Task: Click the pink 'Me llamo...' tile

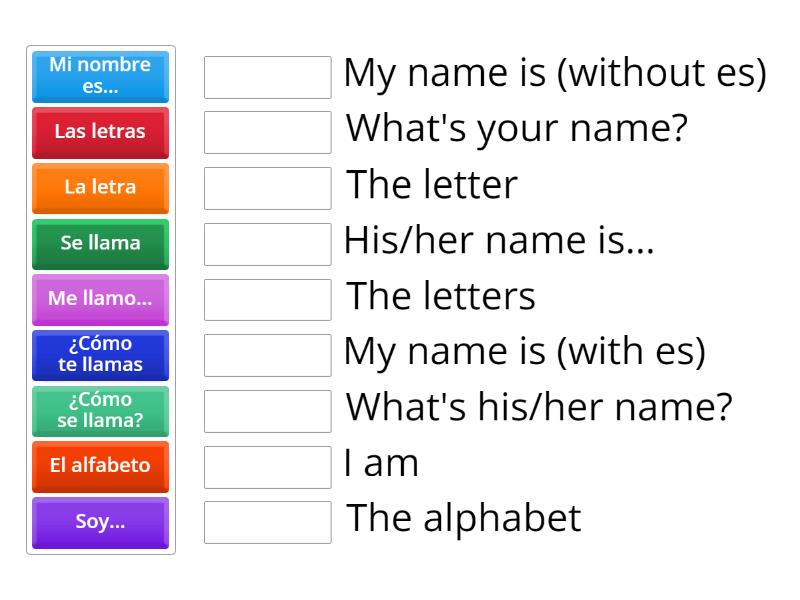Action: [101, 299]
